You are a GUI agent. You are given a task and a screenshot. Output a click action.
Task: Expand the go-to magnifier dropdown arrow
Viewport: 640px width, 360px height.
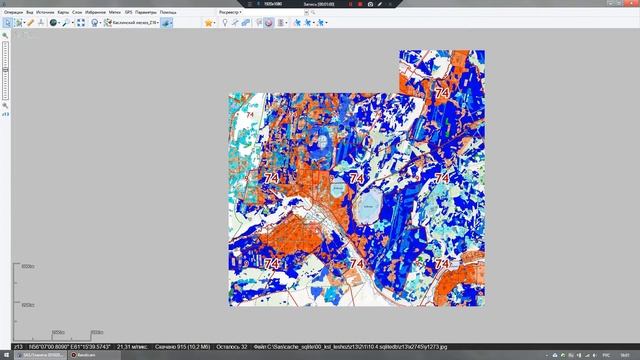tap(72, 23)
